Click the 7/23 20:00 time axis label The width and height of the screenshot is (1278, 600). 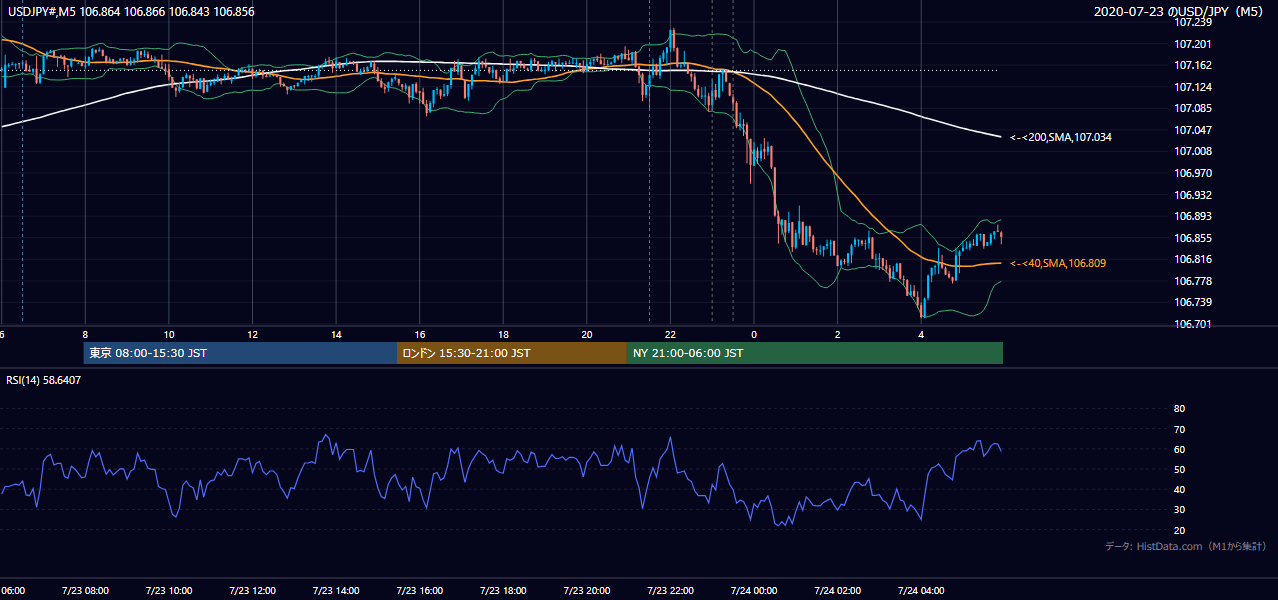coord(587,591)
